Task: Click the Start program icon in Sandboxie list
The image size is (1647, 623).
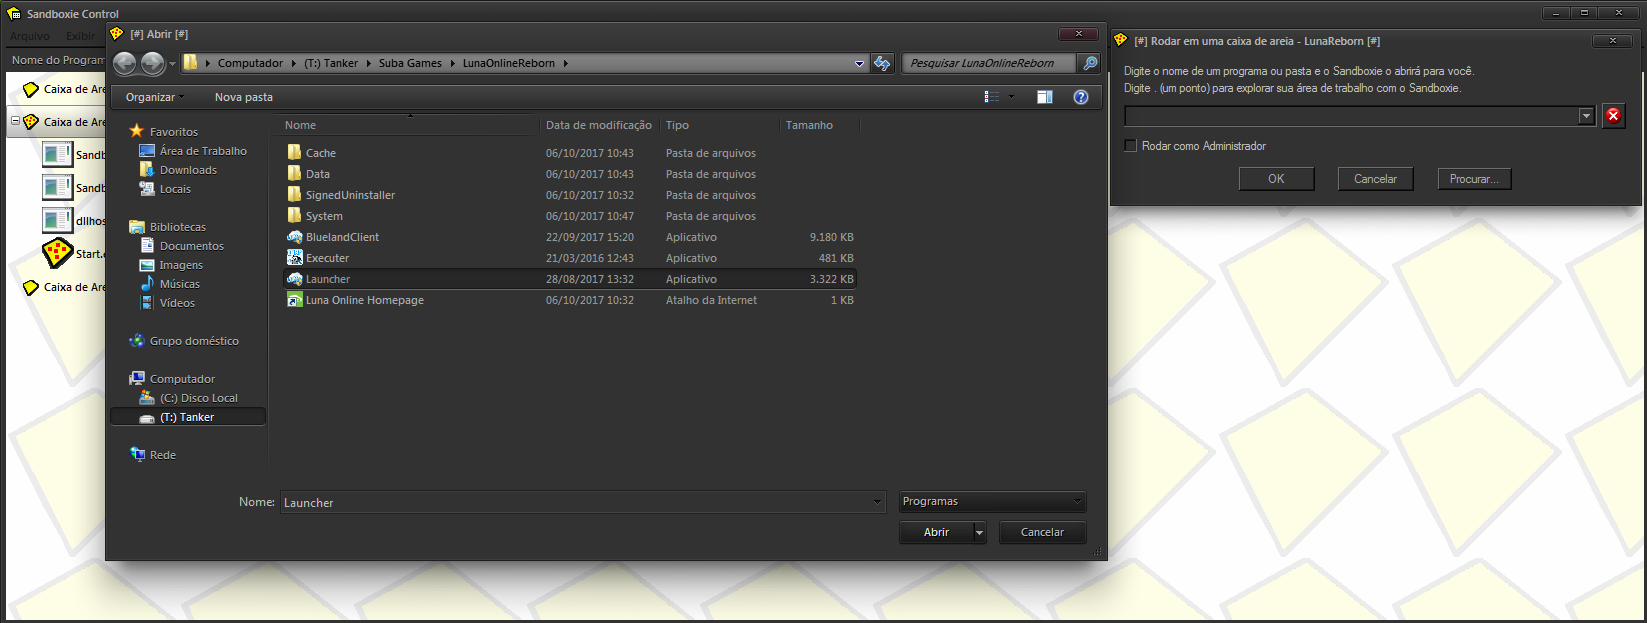Action: coord(57,253)
